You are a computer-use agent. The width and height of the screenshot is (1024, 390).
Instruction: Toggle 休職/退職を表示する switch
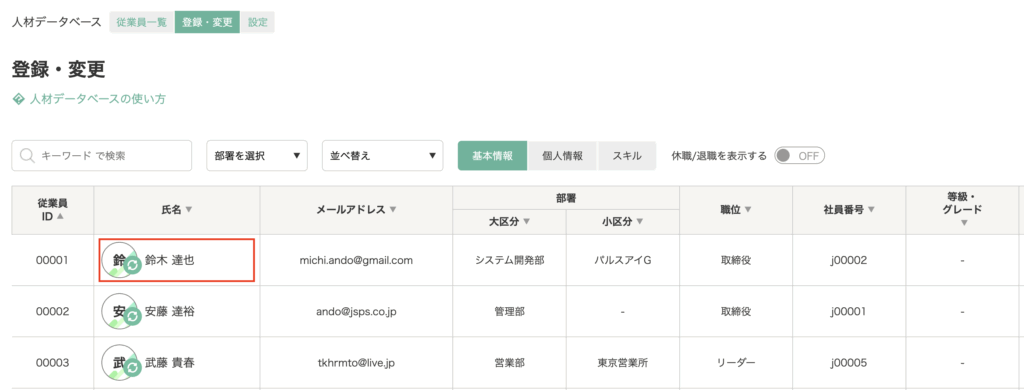(799, 156)
